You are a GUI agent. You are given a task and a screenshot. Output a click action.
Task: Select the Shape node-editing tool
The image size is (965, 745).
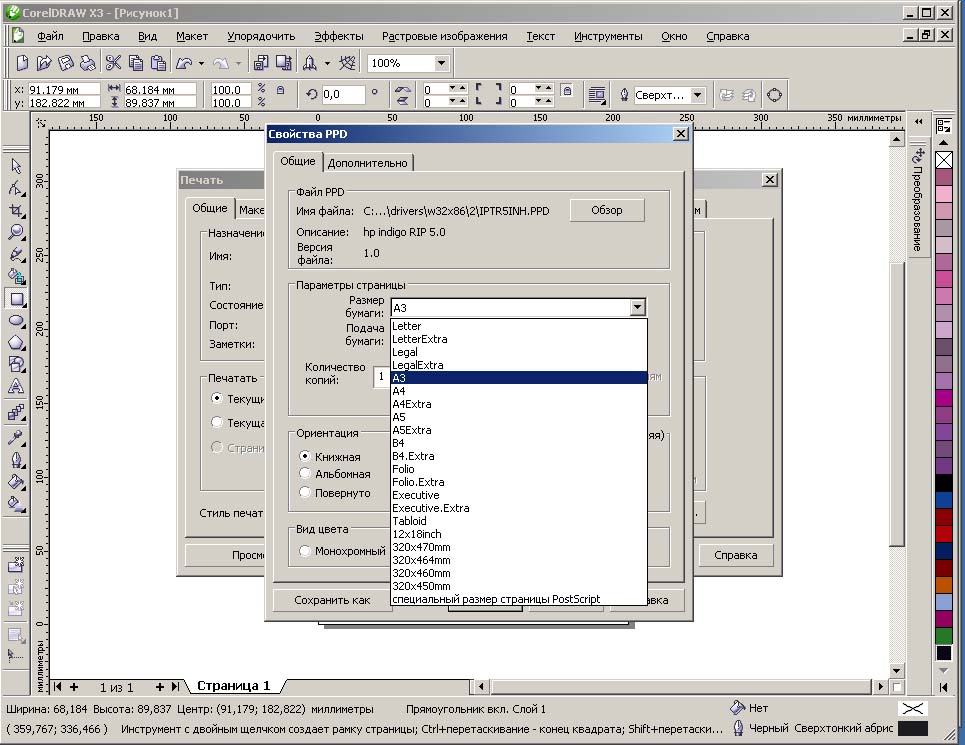[x=16, y=188]
